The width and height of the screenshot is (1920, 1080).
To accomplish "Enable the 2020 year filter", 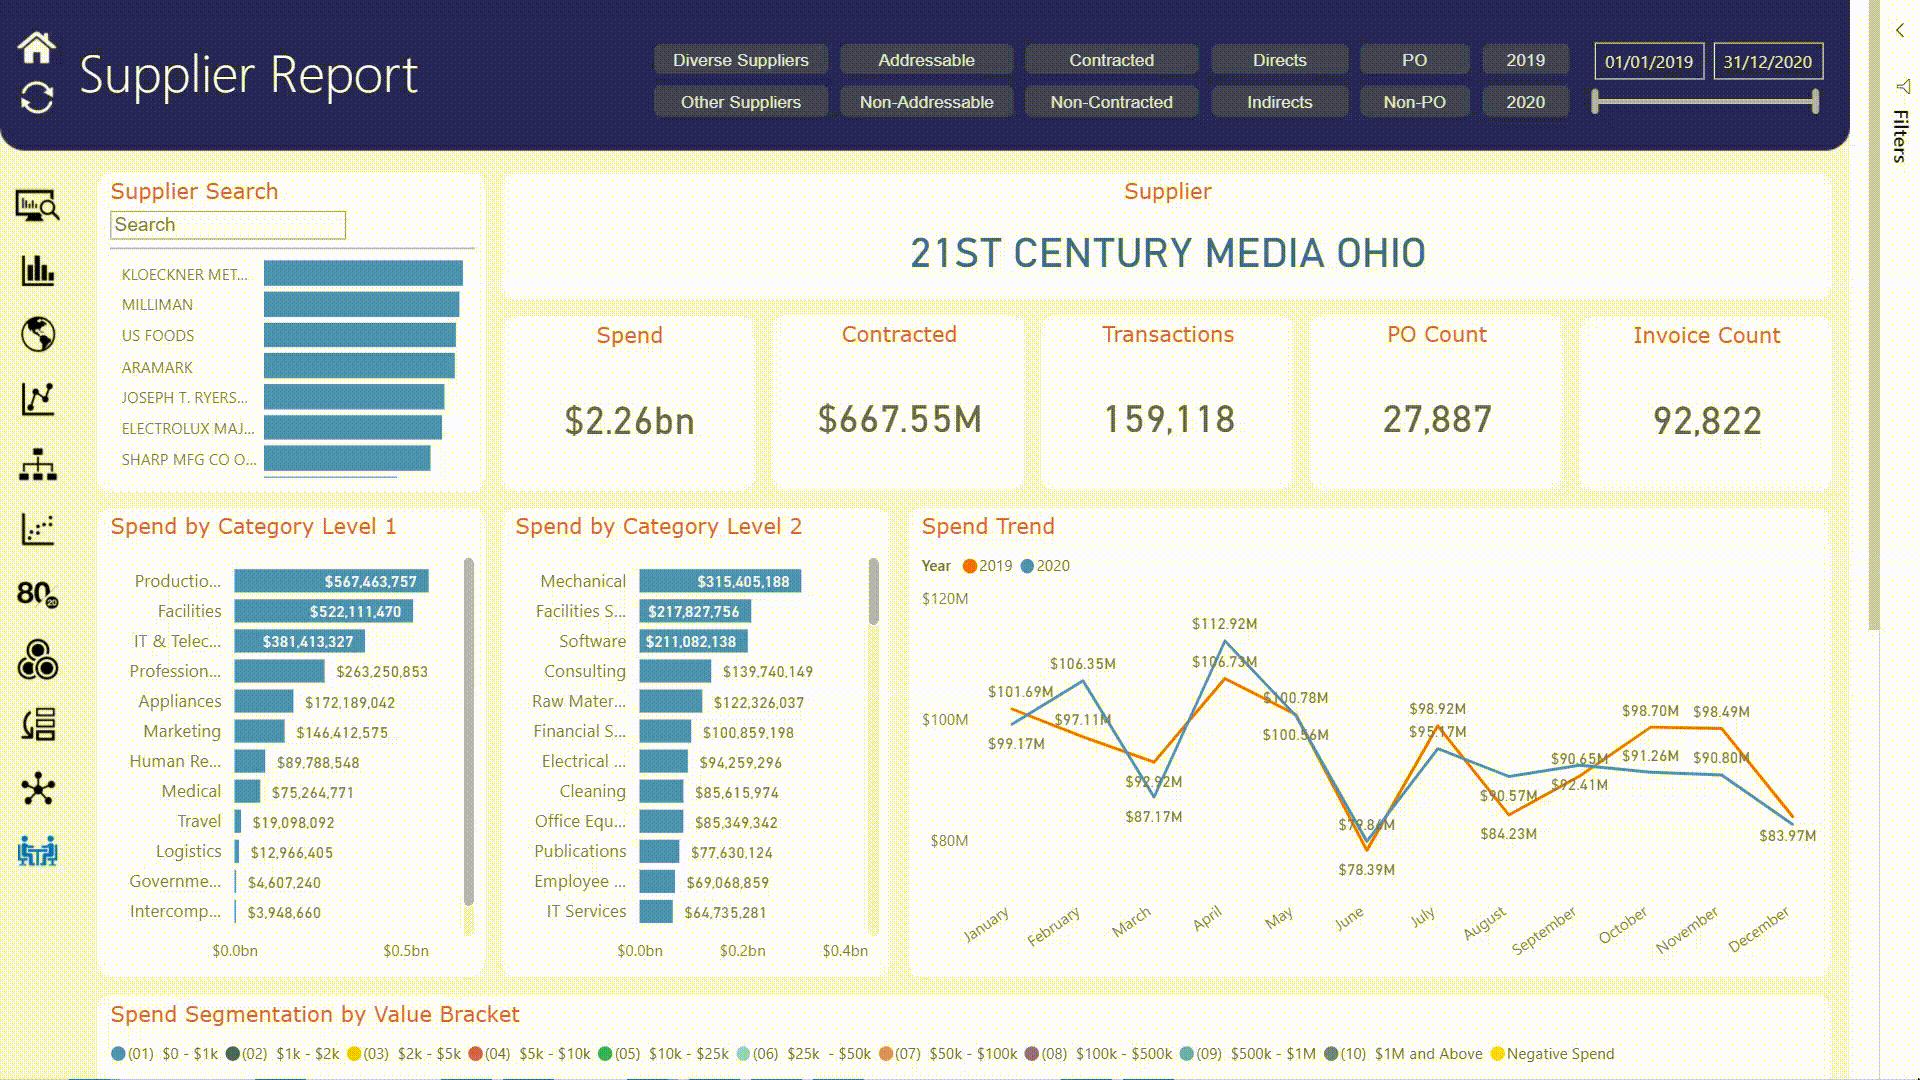I will 1525,102.
